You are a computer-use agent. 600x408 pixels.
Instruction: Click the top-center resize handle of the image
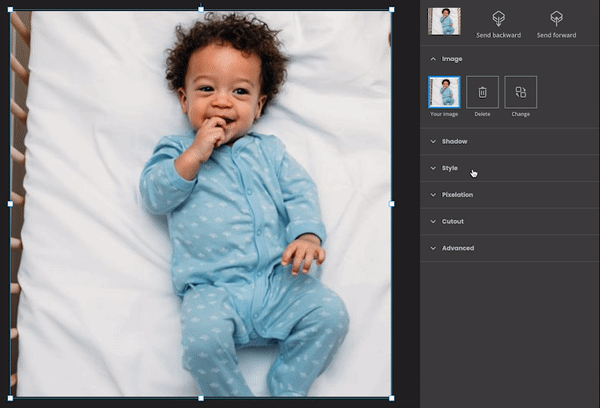[201, 10]
